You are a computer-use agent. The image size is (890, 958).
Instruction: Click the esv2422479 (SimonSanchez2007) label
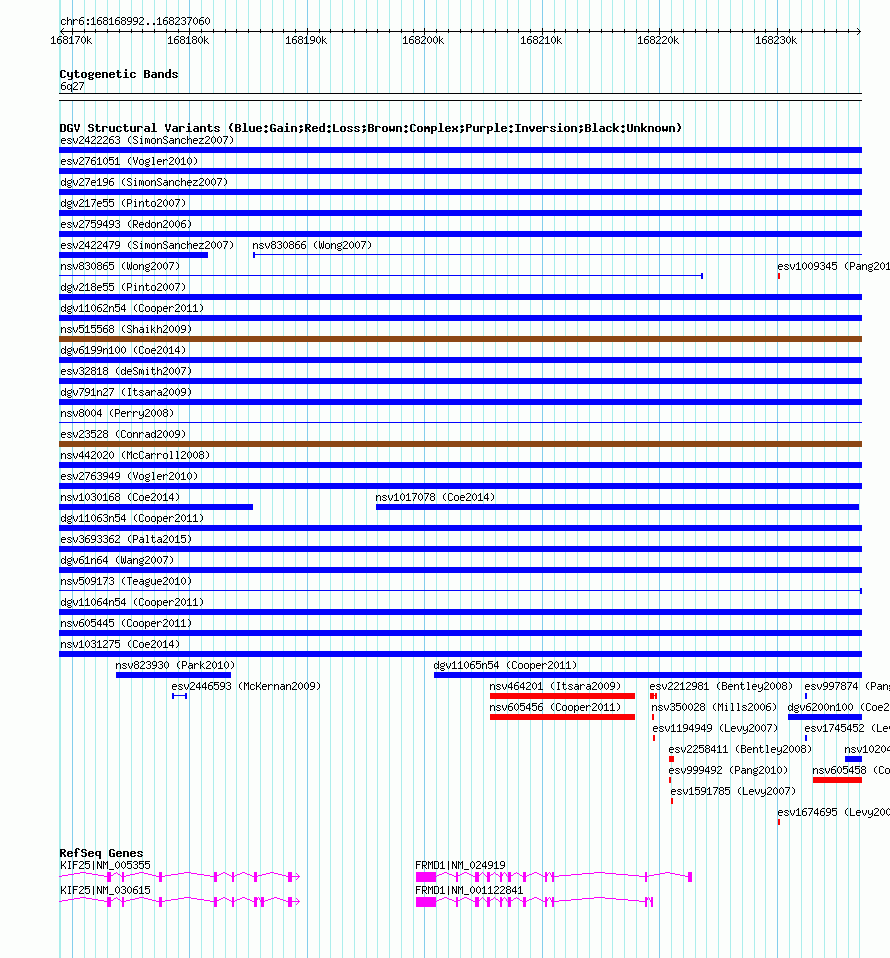coord(147,245)
